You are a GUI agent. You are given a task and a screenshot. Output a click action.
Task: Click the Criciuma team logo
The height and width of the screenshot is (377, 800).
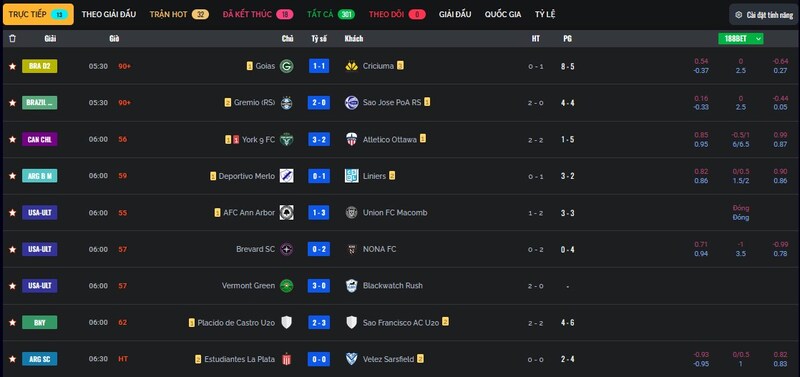click(x=352, y=66)
